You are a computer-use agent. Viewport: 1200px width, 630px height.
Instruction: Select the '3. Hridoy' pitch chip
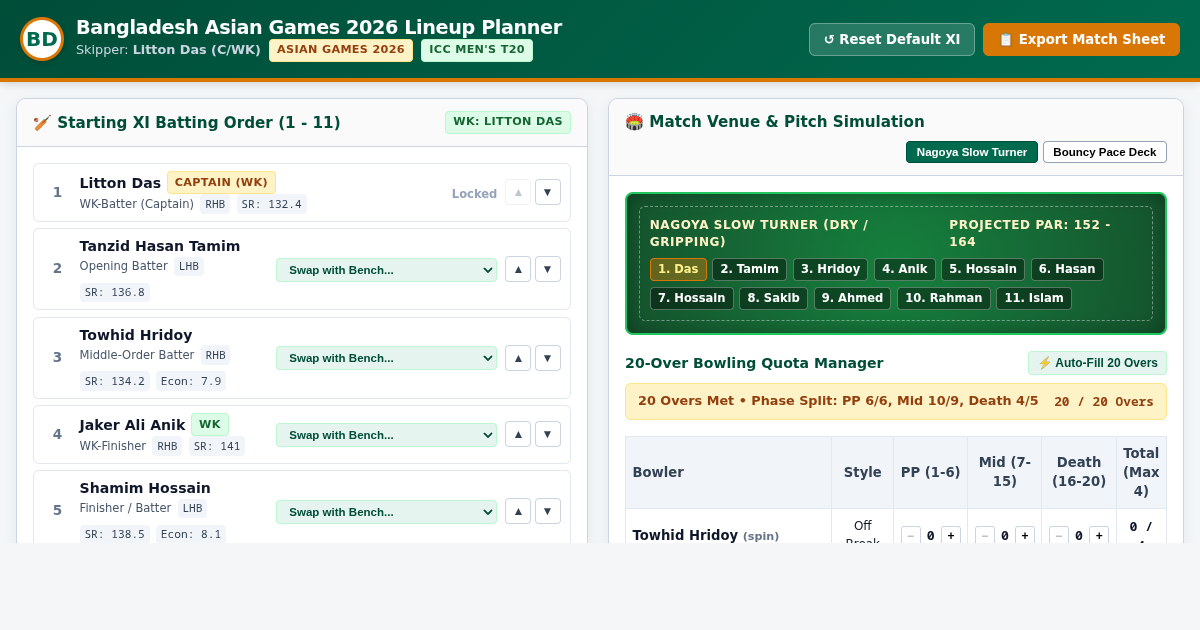click(x=830, y=269)
